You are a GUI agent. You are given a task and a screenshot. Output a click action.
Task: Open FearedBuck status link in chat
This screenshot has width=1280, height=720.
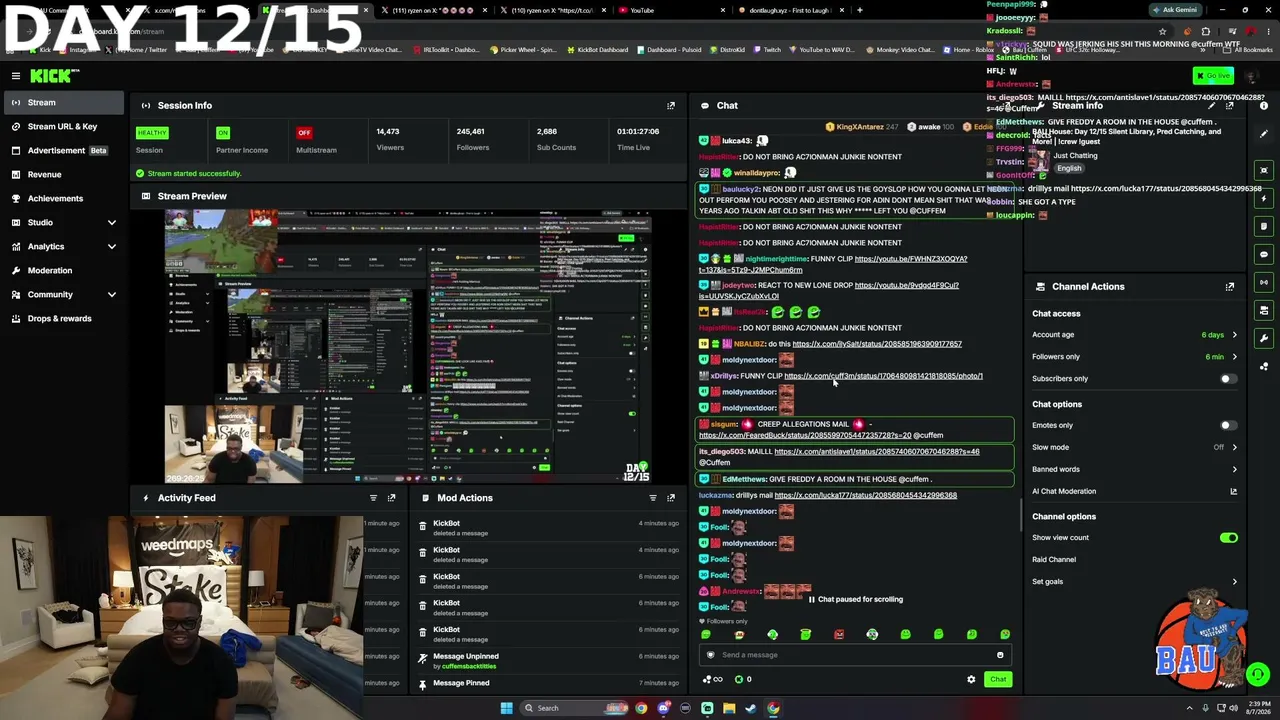pos(805,436)
